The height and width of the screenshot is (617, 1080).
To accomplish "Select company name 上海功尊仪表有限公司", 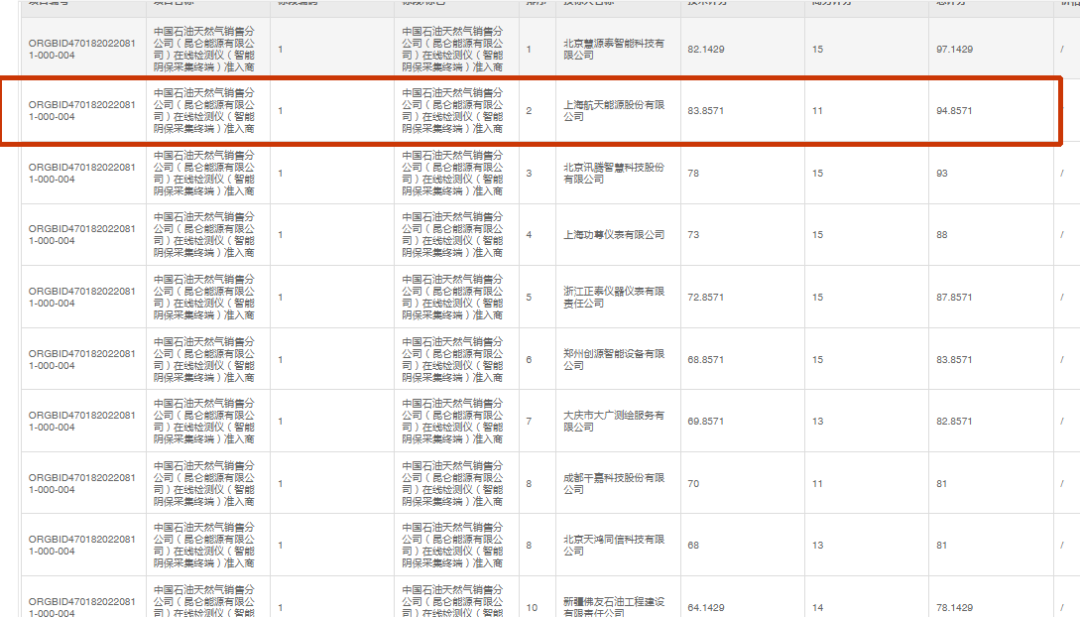I will (x=614, y=235).
